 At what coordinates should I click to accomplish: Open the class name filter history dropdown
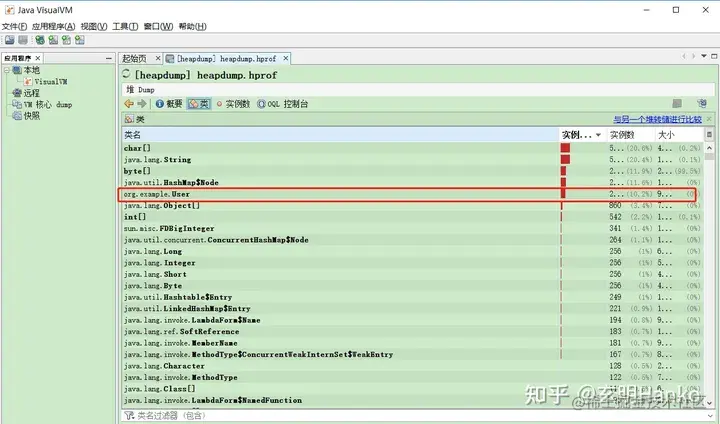[x=711, y=416]
